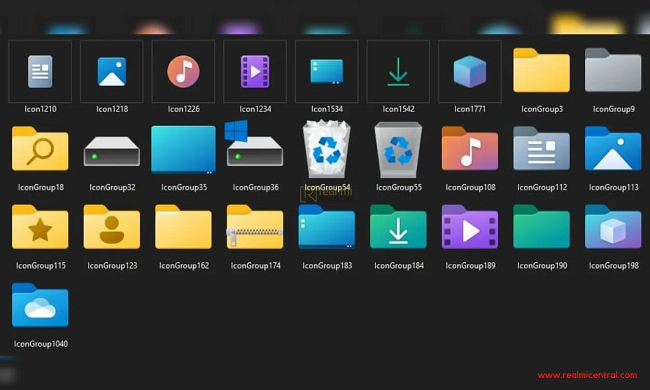Click the 'Icon1542' file name label

[x=398, y=109]
